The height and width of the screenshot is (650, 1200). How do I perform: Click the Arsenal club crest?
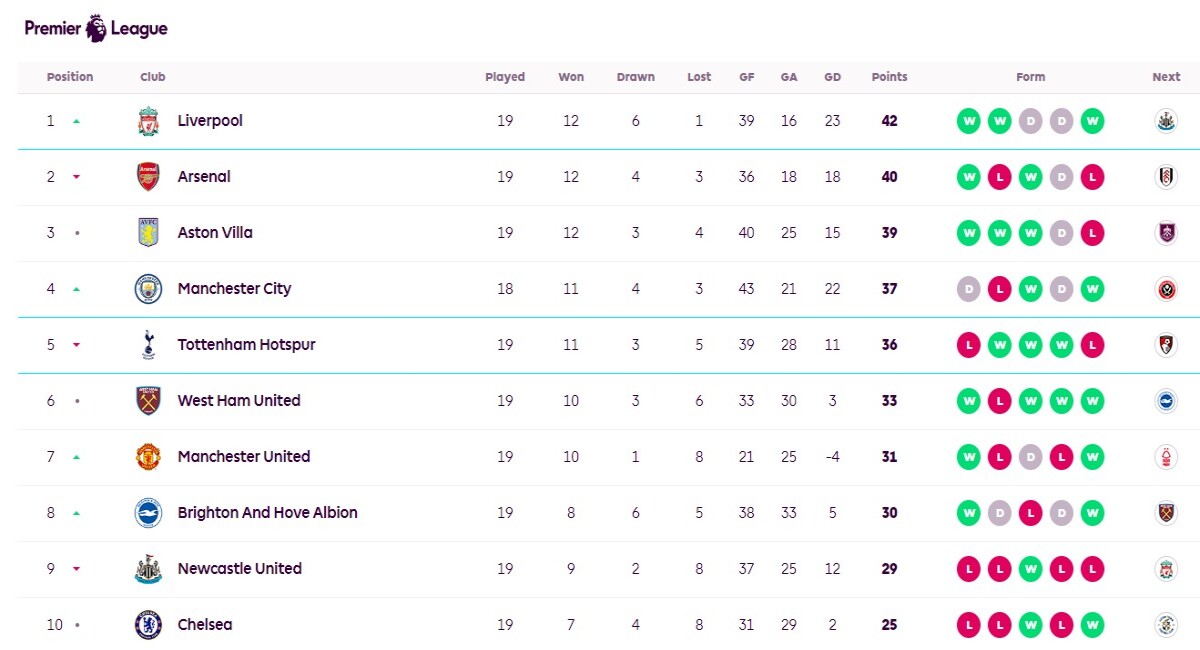tap(148, 177)
